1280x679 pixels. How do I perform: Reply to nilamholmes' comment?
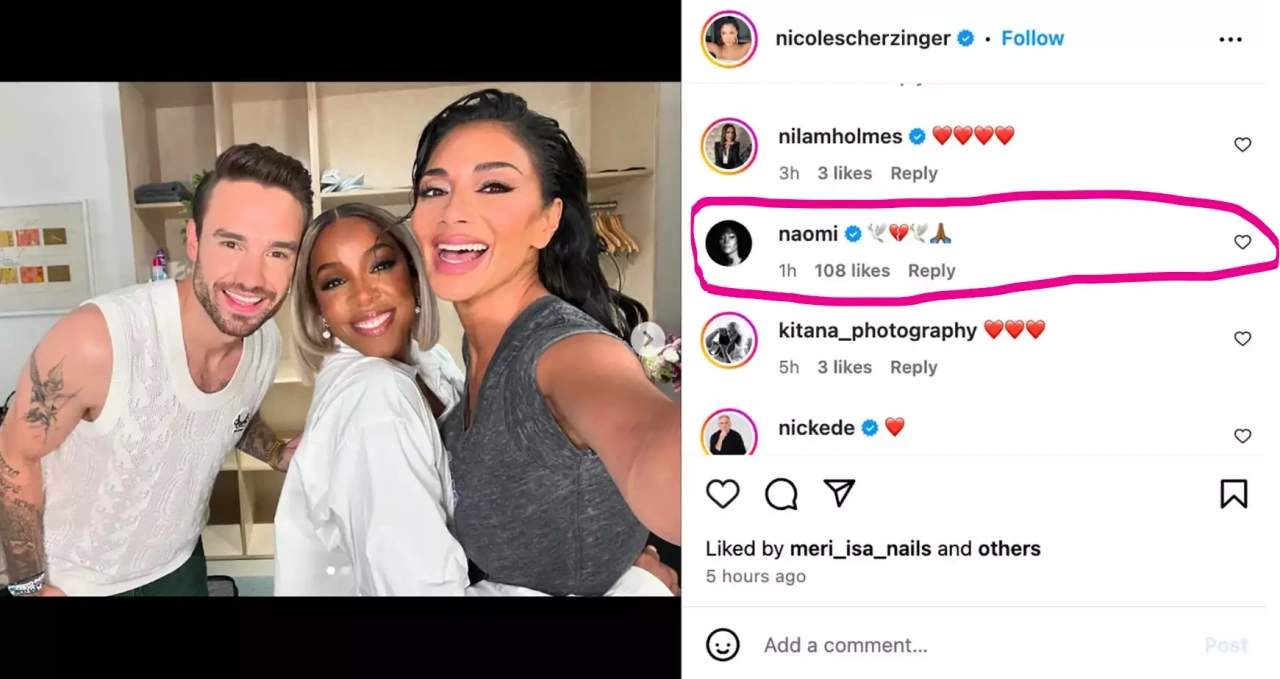[913, 173]
